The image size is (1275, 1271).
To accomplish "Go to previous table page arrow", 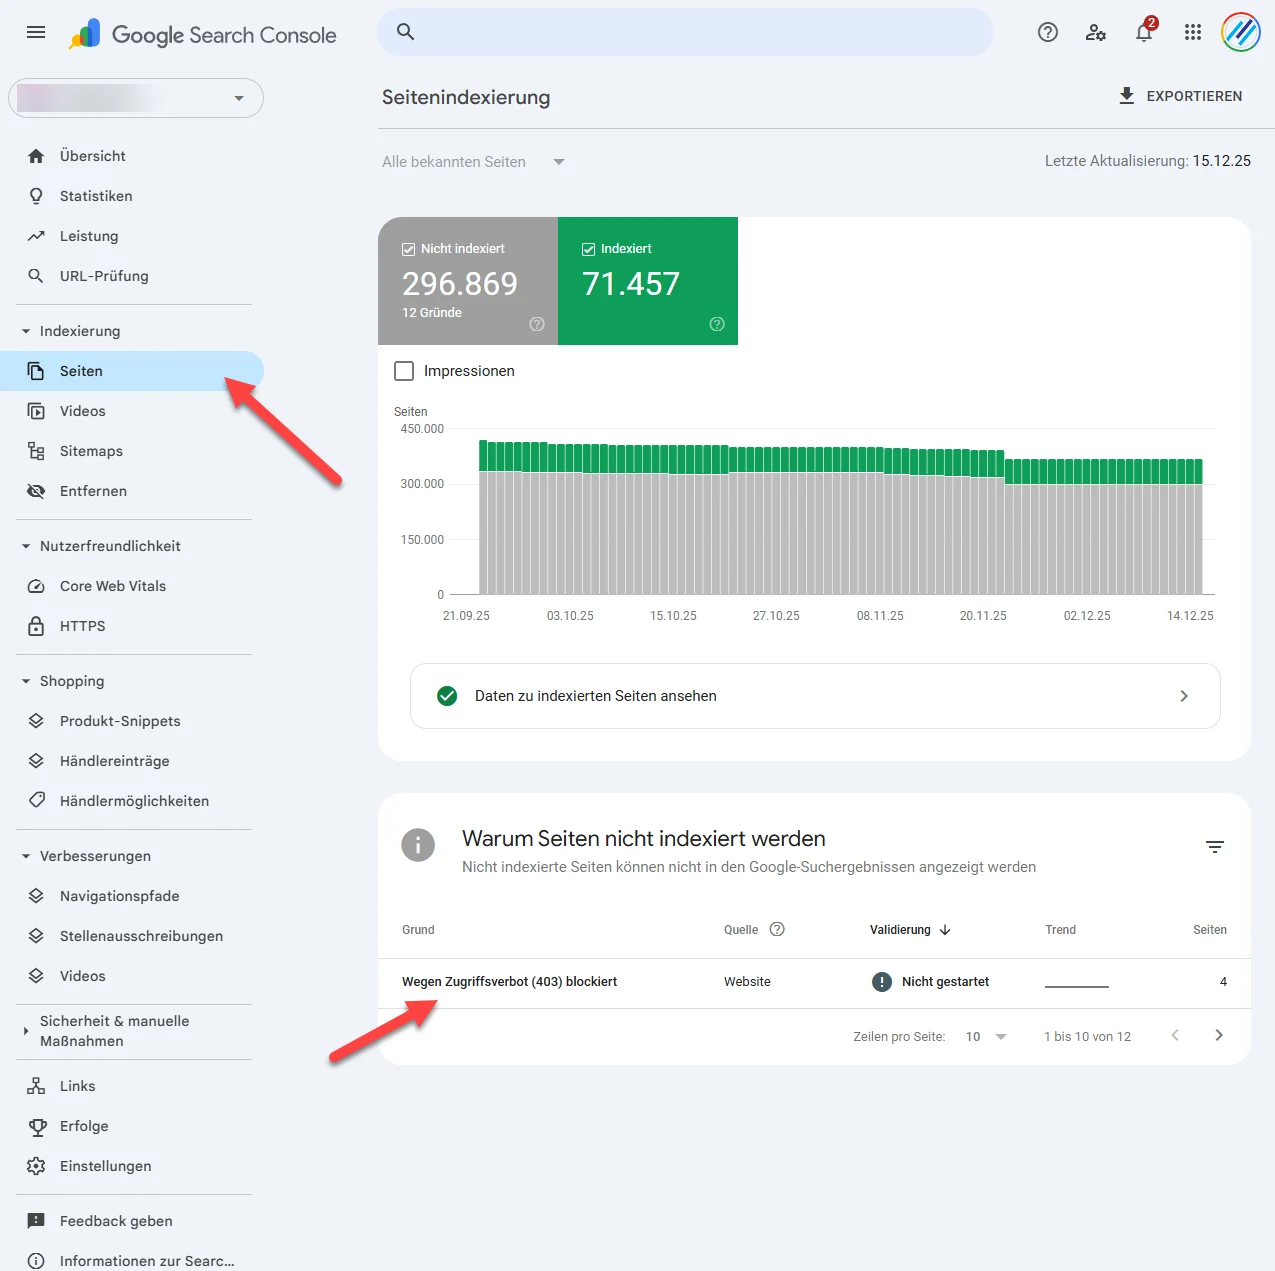I will (x=1175, y=1036).
